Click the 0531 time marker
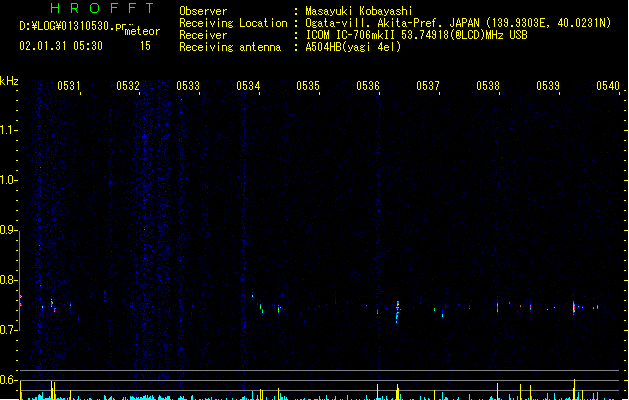Screen dimensions: 629x400 69,85
